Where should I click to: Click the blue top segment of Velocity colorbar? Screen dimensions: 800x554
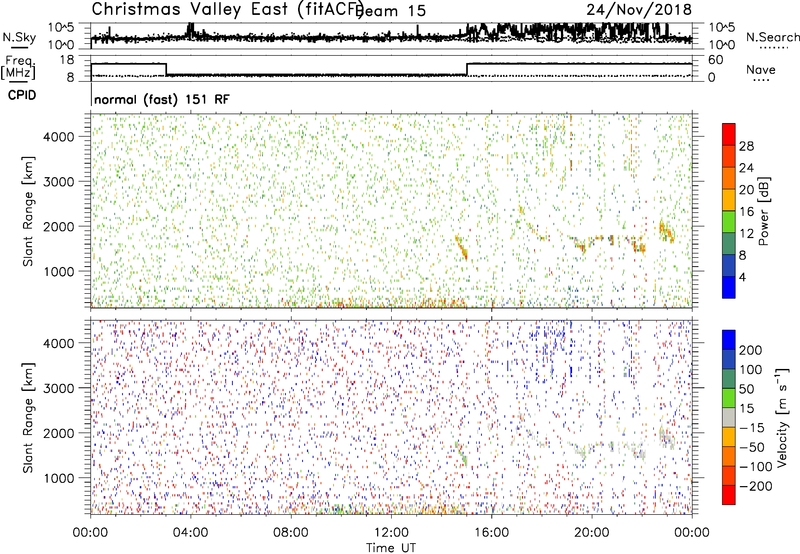coord(729,340)
